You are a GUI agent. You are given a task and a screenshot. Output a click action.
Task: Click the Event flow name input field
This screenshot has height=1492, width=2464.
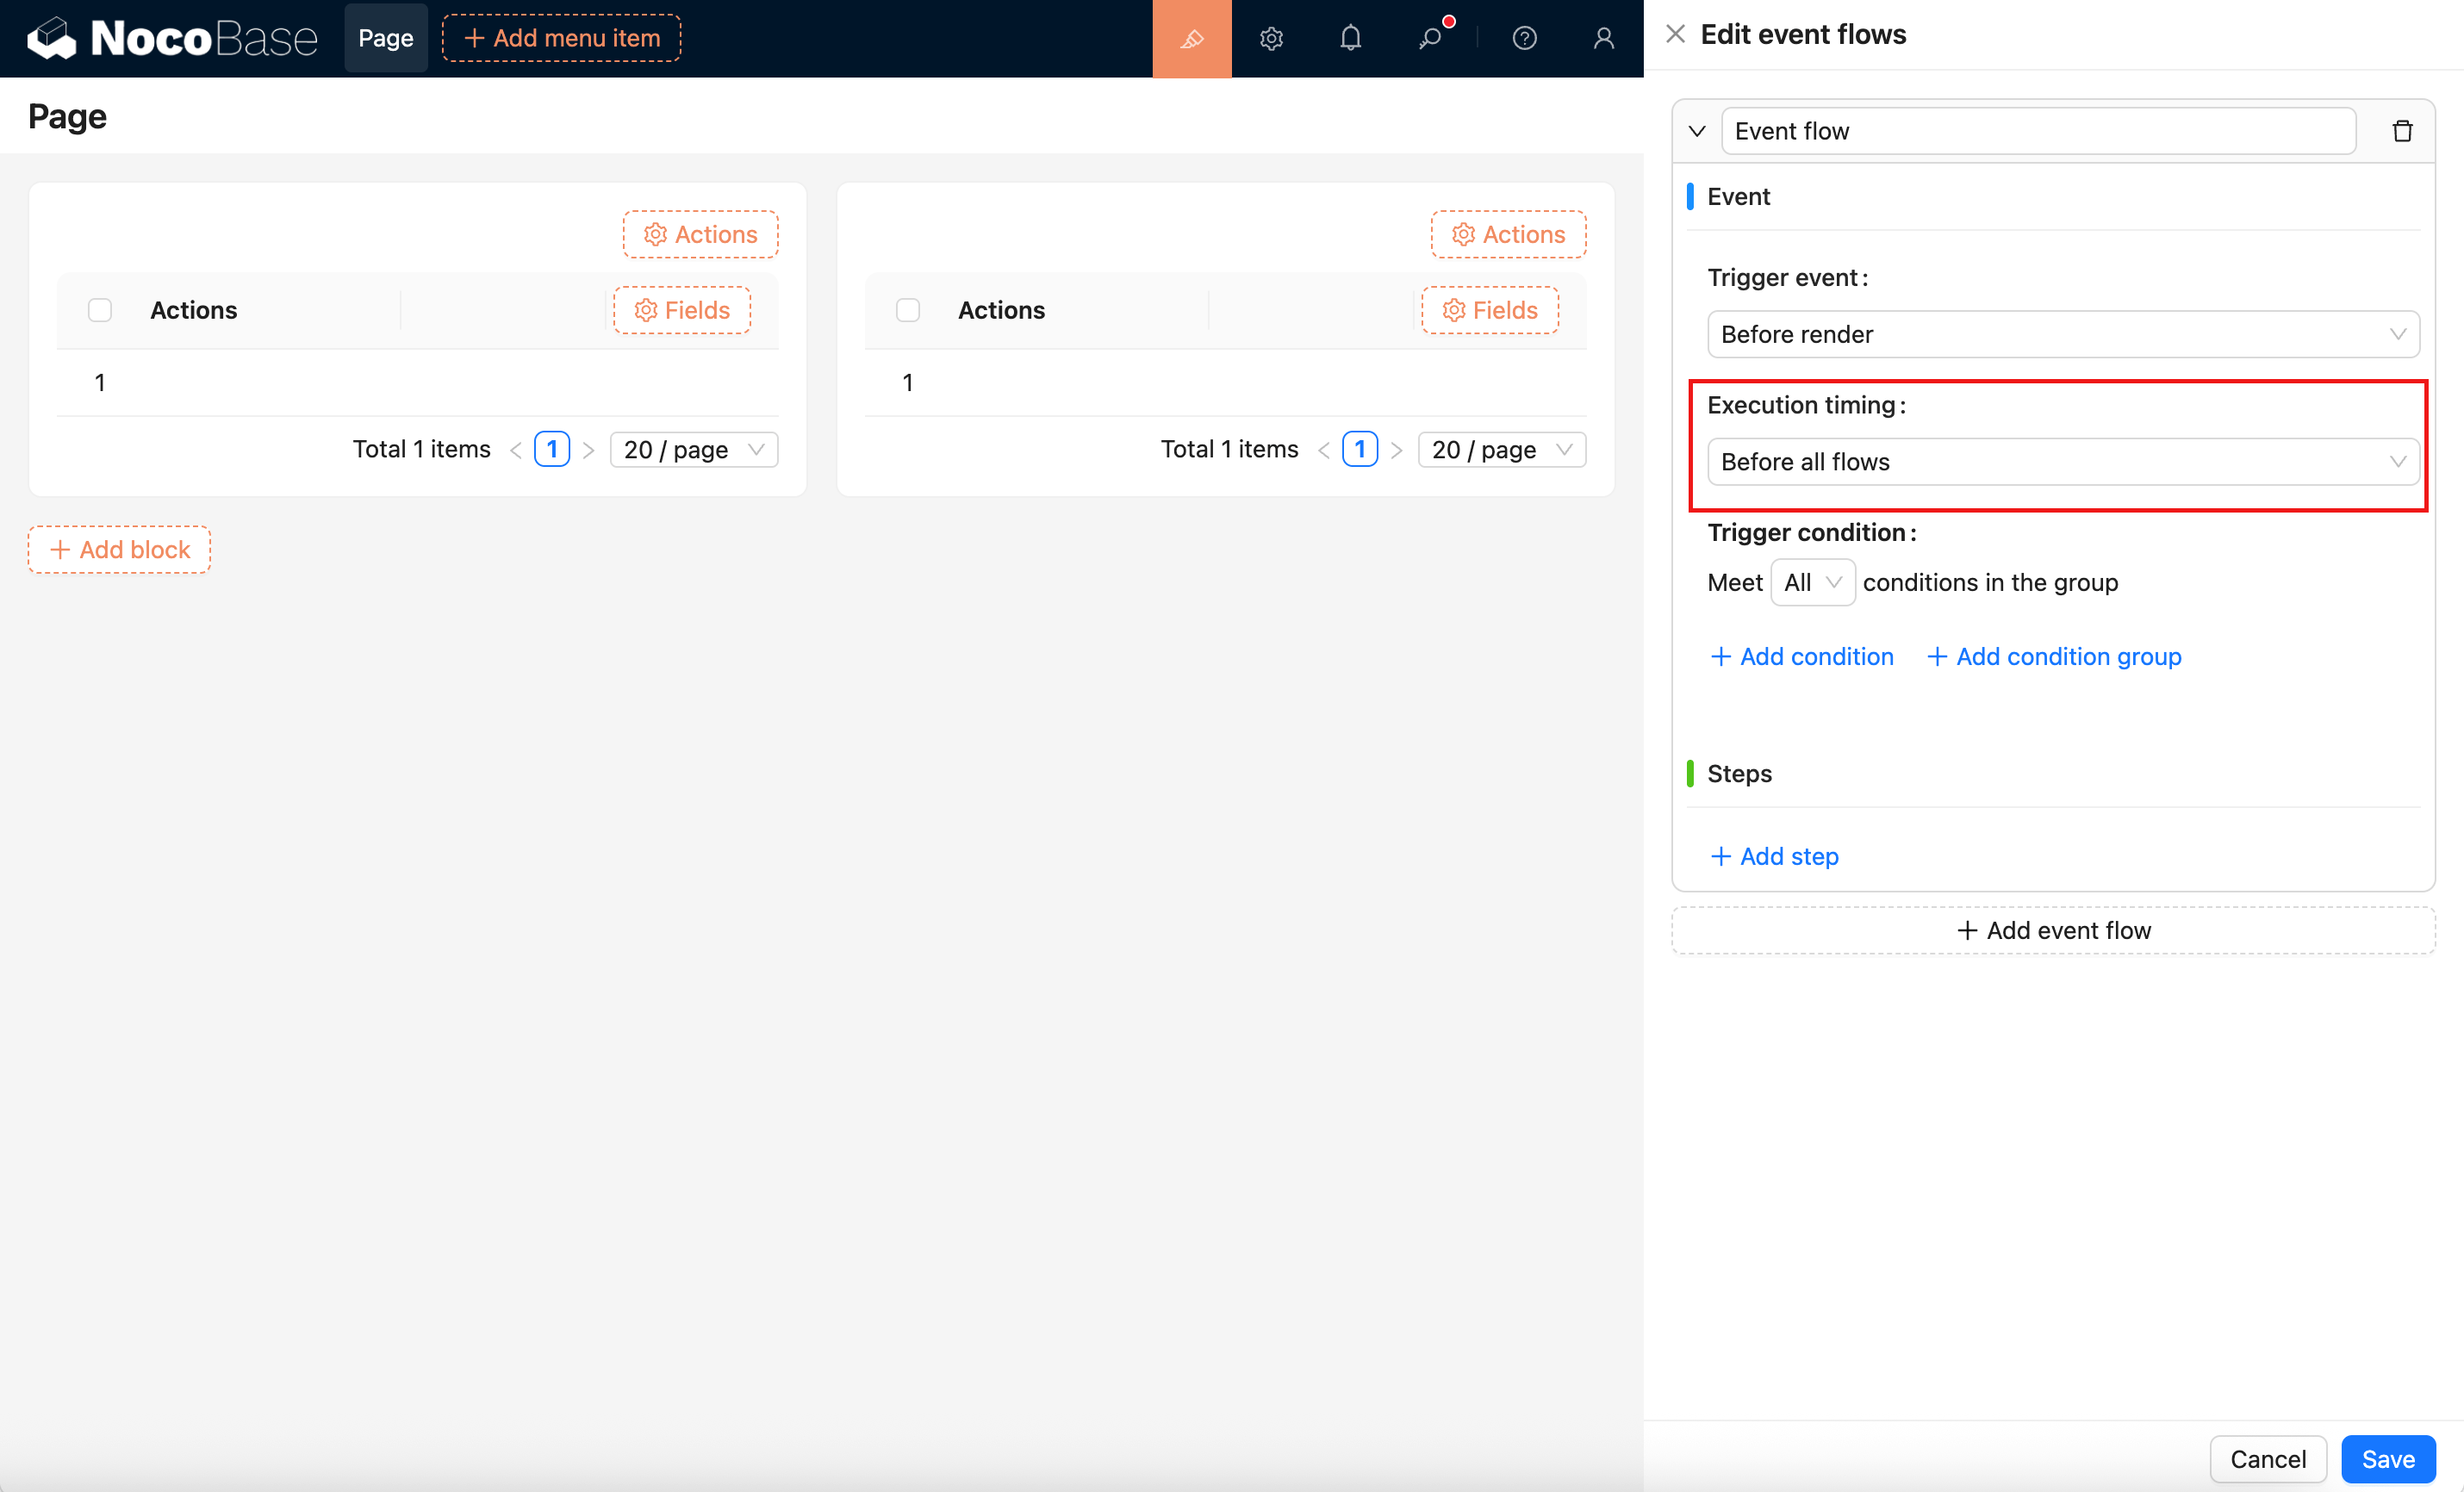tap(2037, 131)
